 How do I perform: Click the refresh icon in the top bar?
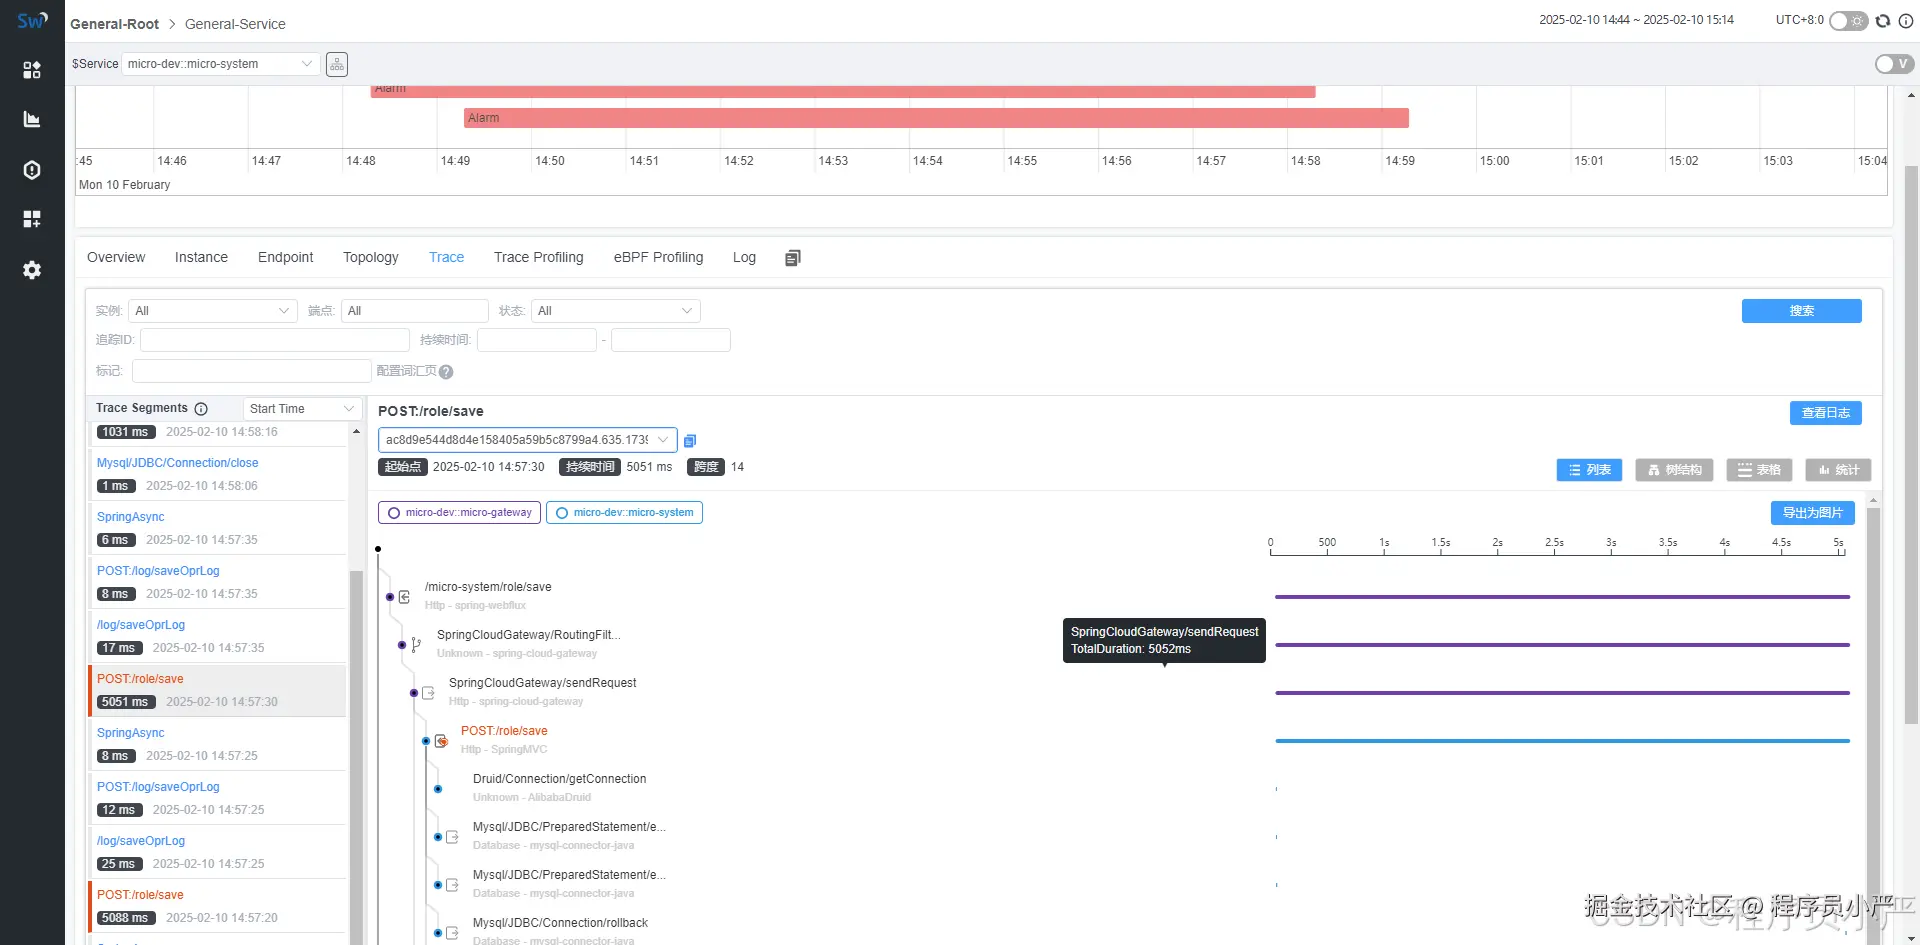[x=1883, y=21]
